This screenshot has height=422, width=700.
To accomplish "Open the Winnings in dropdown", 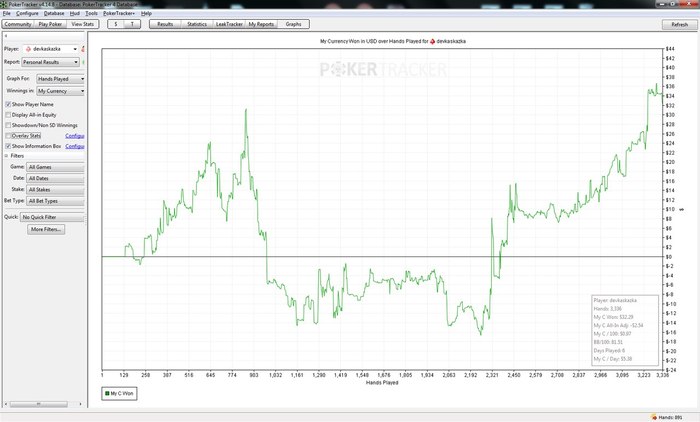I will click(60, 91).
